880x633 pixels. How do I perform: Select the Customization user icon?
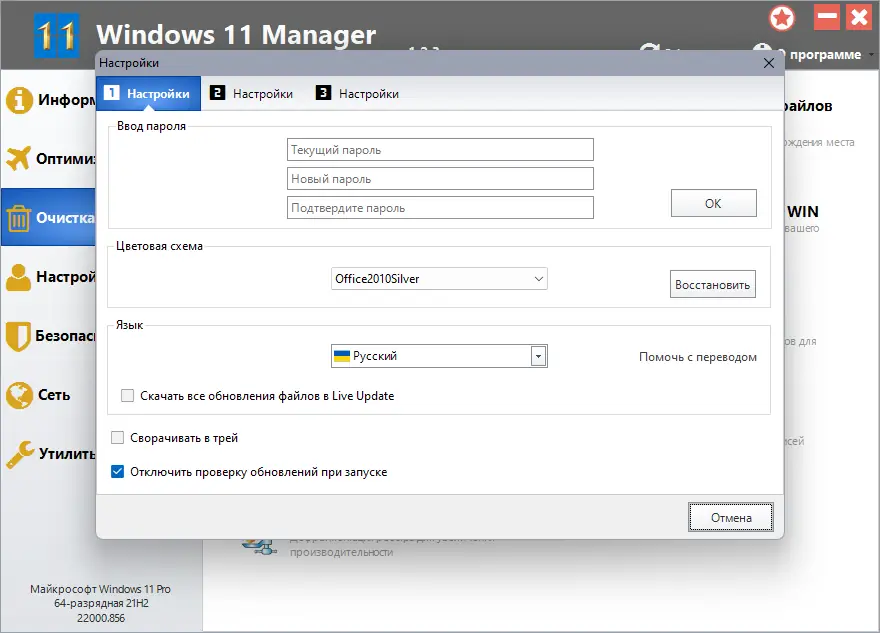19,277
